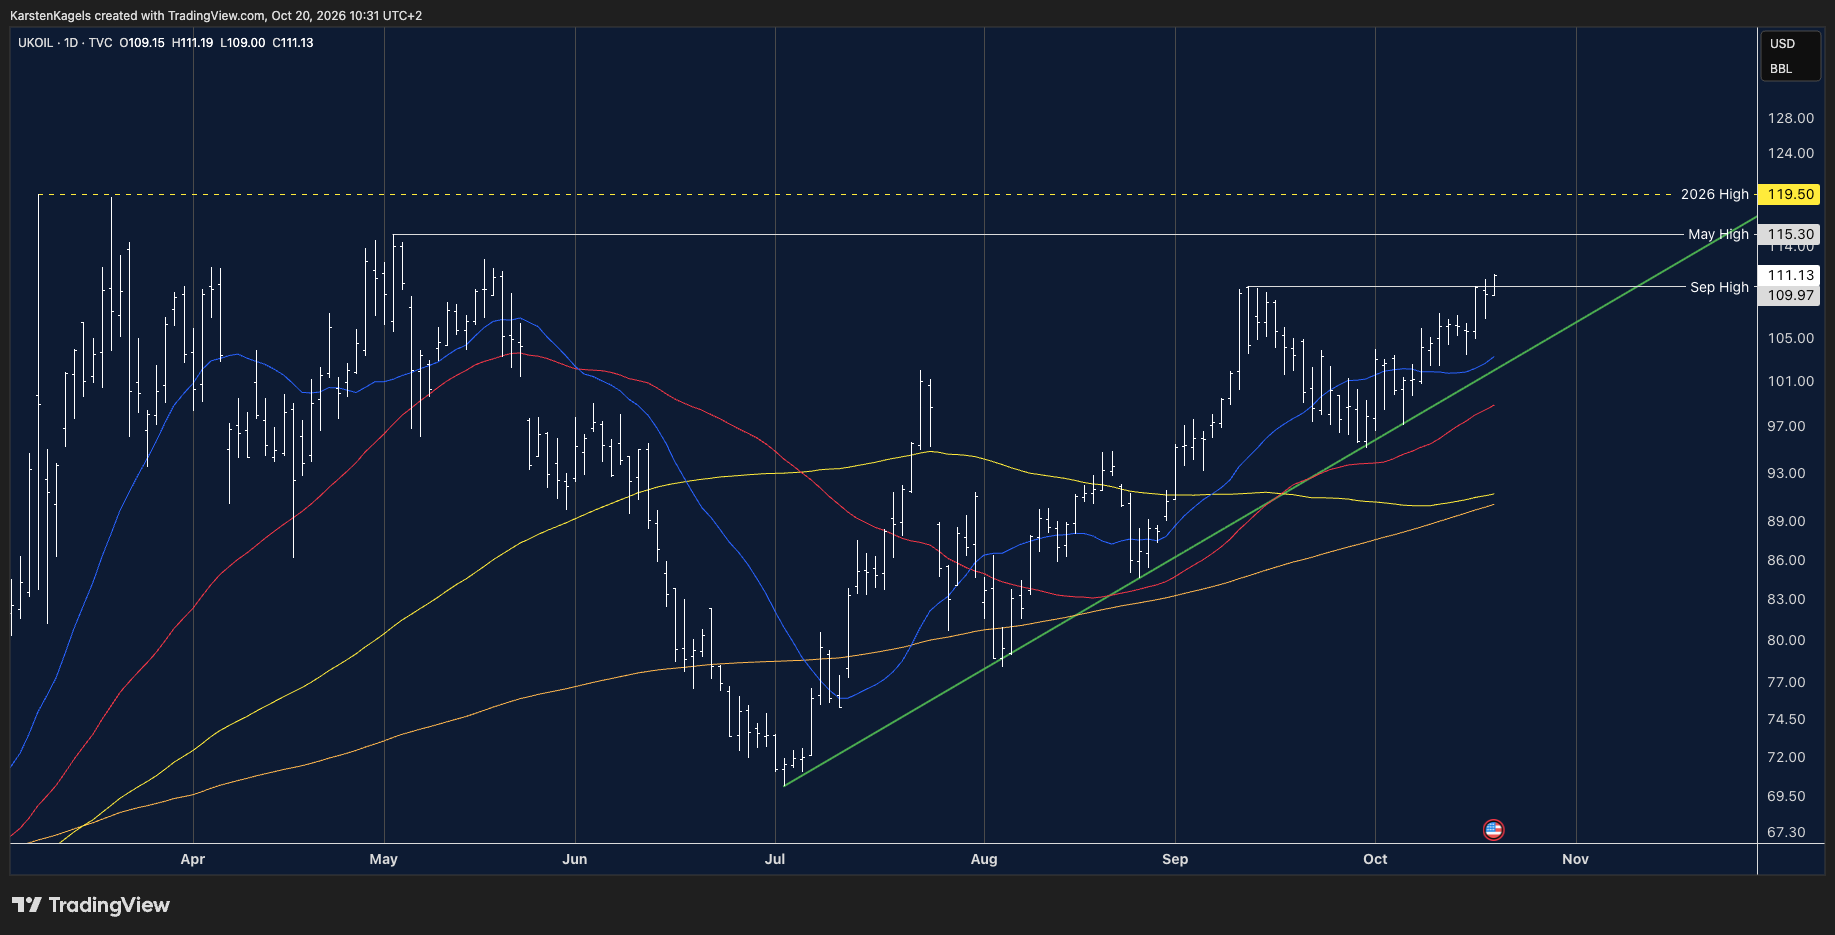The width and height of the screenshot is (1835, 935).
Task: Click the Jun time axis label
Action: pyautogui.click(x=575, y=859)
